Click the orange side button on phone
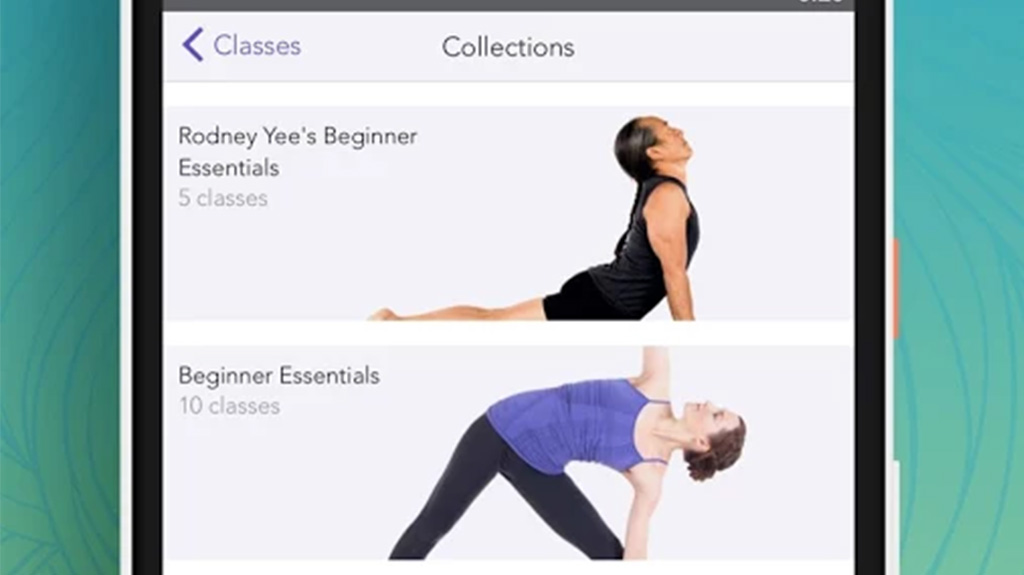Viewport: 1024px width, 575px height. [896, 288]
